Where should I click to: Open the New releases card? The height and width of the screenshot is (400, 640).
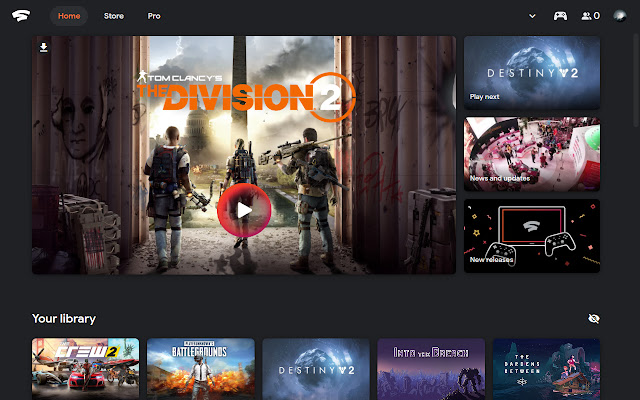(x=532, y=236)
